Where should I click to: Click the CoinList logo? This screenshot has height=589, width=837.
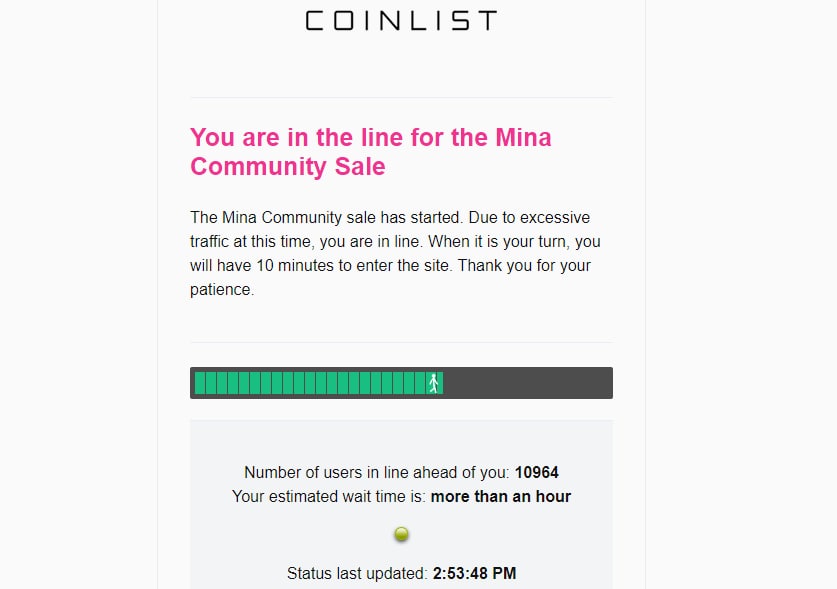(401, 21)
